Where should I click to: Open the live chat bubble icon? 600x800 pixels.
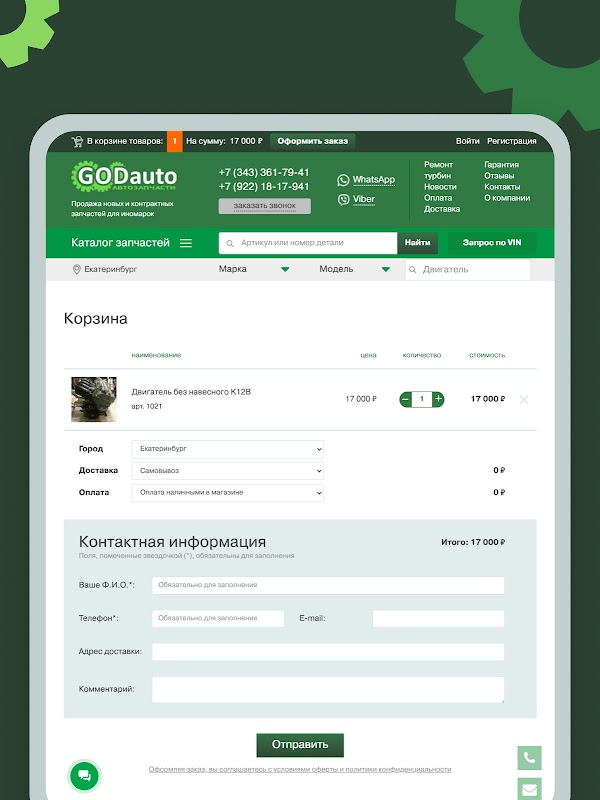[85, 776]
